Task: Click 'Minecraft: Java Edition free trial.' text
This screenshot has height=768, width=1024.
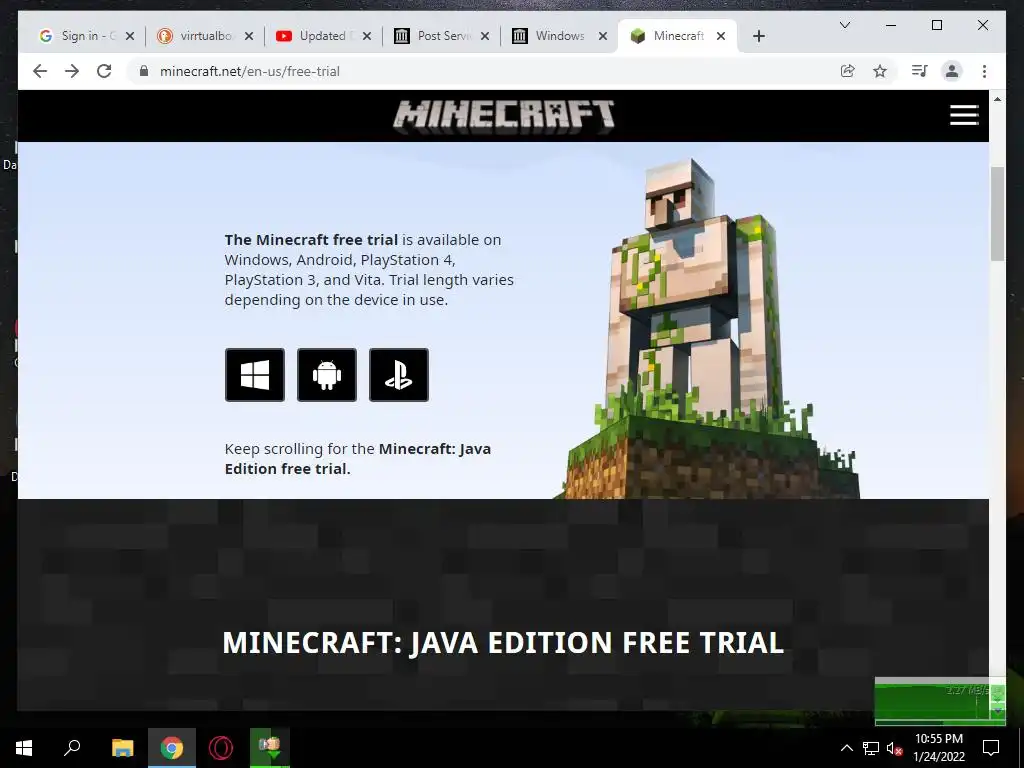Action: point(358,458)
